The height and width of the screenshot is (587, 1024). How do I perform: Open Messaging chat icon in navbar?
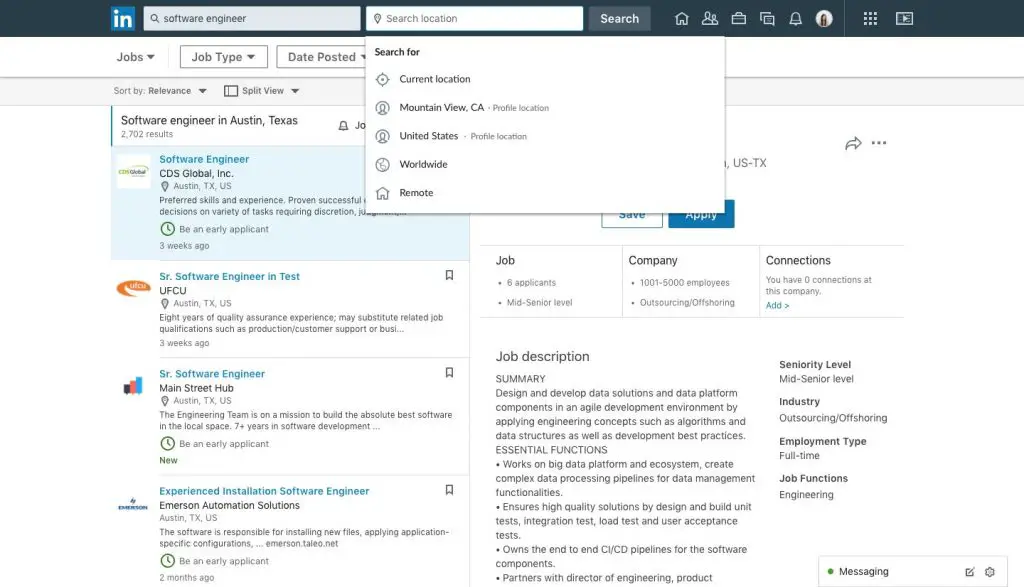(x=767, y=18)
